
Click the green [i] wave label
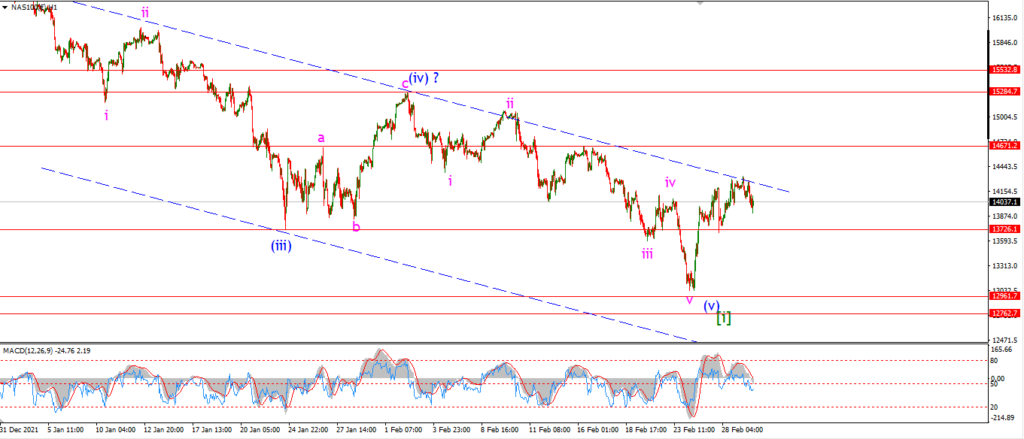tap(724, 318)
